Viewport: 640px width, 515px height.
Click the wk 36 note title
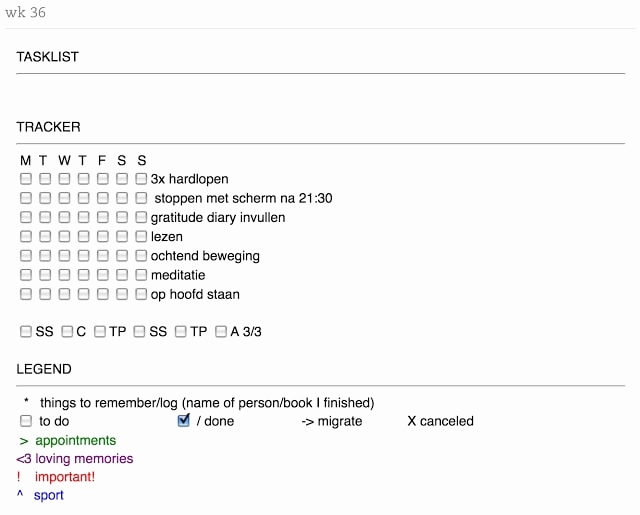point(25,12)
